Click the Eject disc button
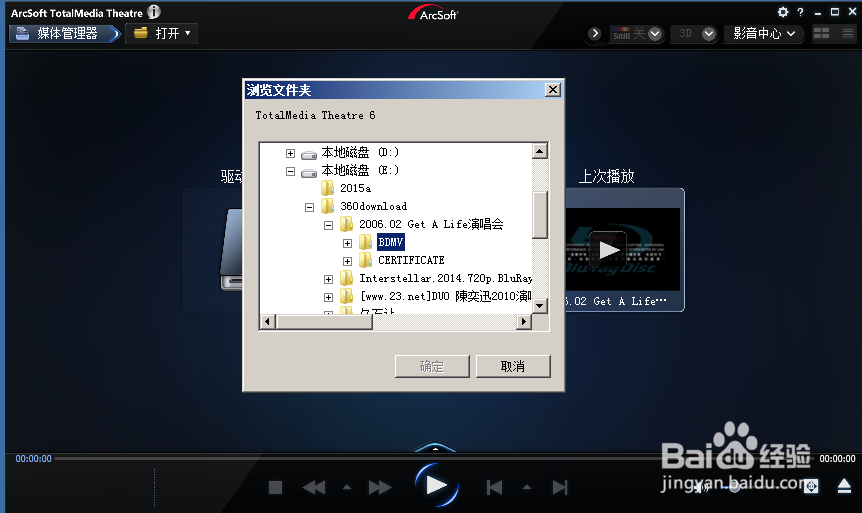862x513 pixels. pyautogui.click(x=844, y=486)
